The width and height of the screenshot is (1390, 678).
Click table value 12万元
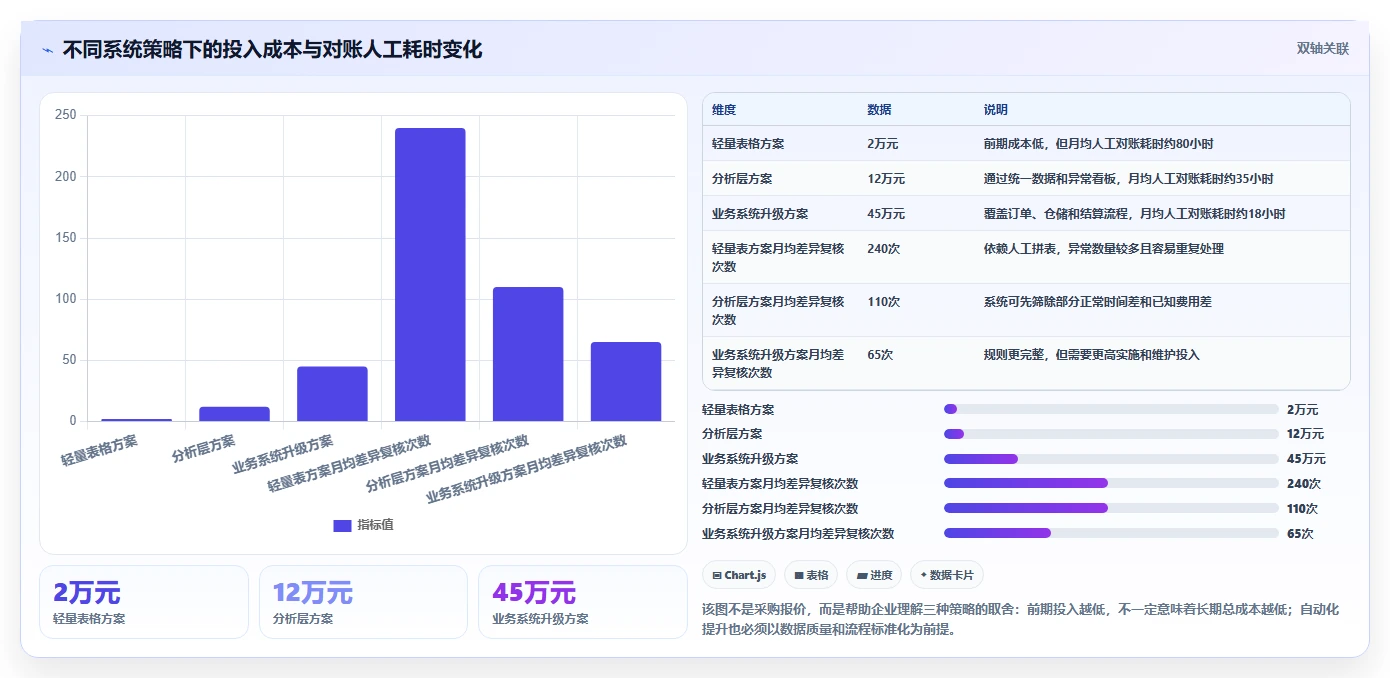886,179
